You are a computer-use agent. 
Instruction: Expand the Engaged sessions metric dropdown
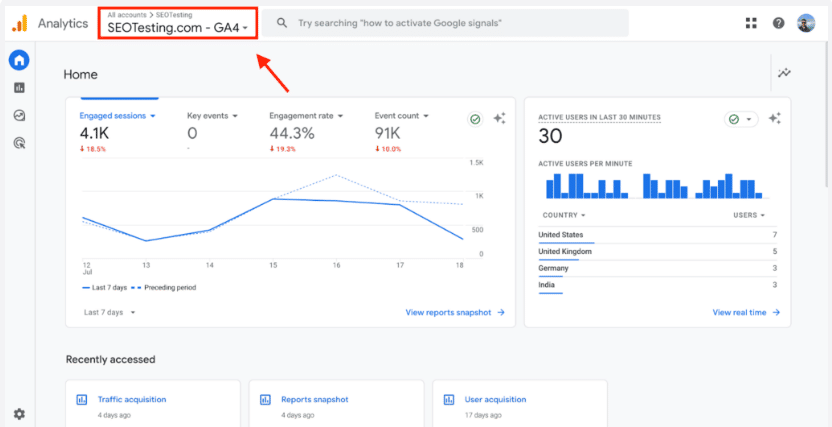tap(117, 116)
